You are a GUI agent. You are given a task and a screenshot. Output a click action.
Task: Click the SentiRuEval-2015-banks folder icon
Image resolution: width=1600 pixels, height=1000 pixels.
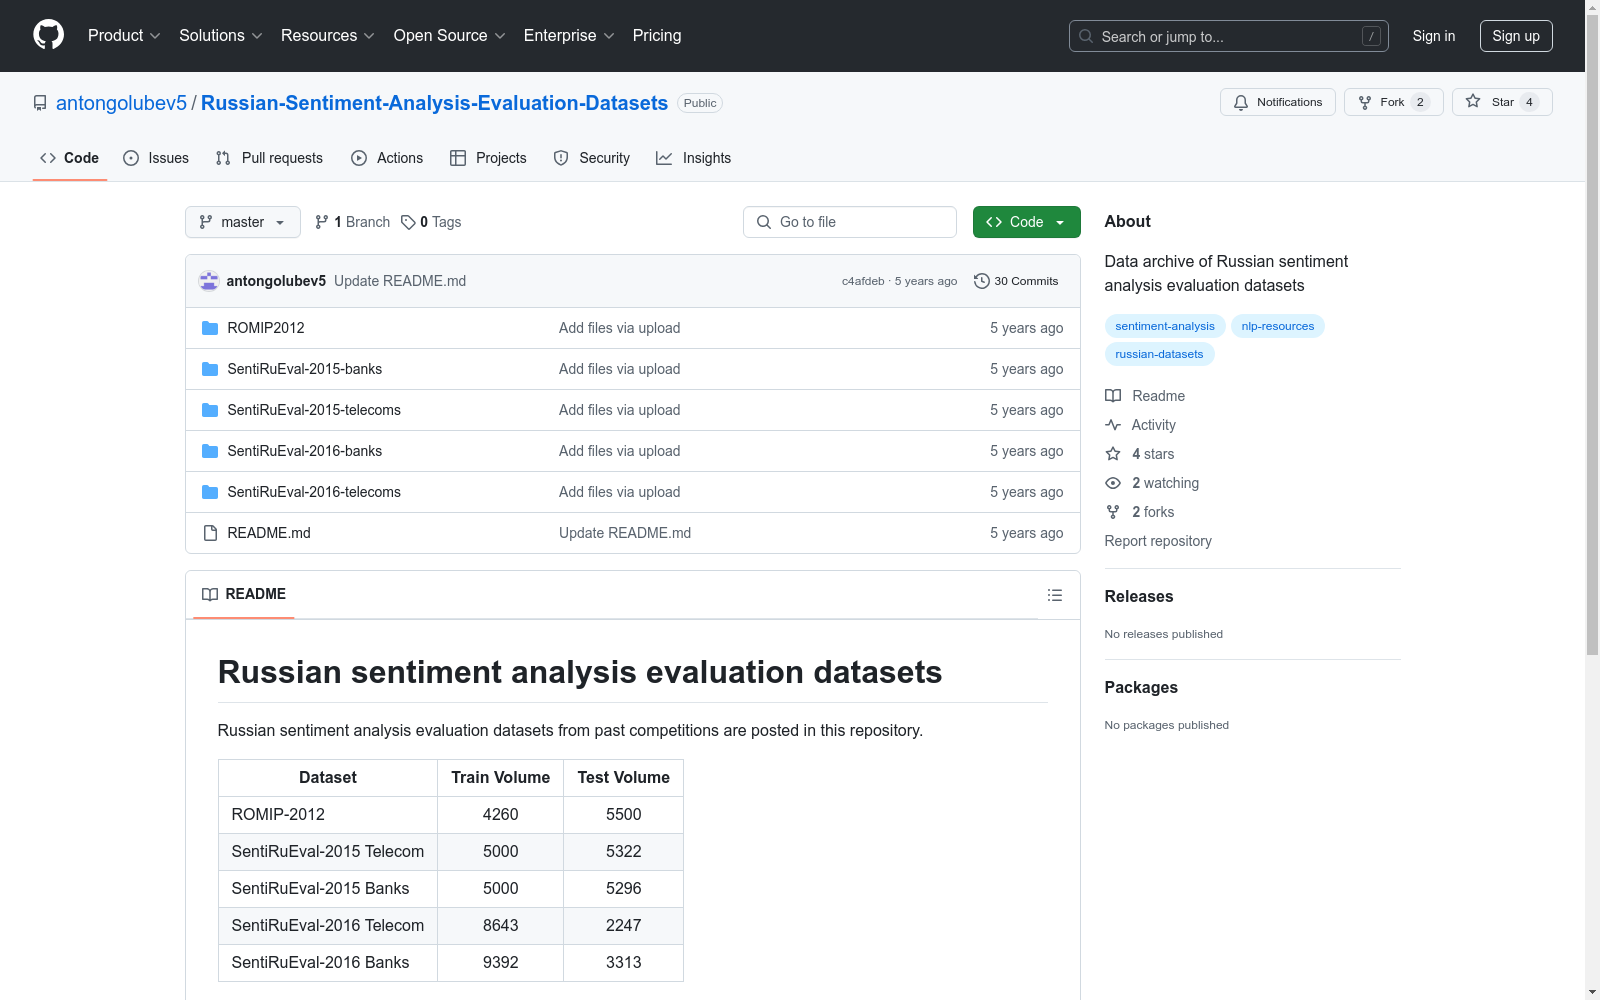(210, 369)
